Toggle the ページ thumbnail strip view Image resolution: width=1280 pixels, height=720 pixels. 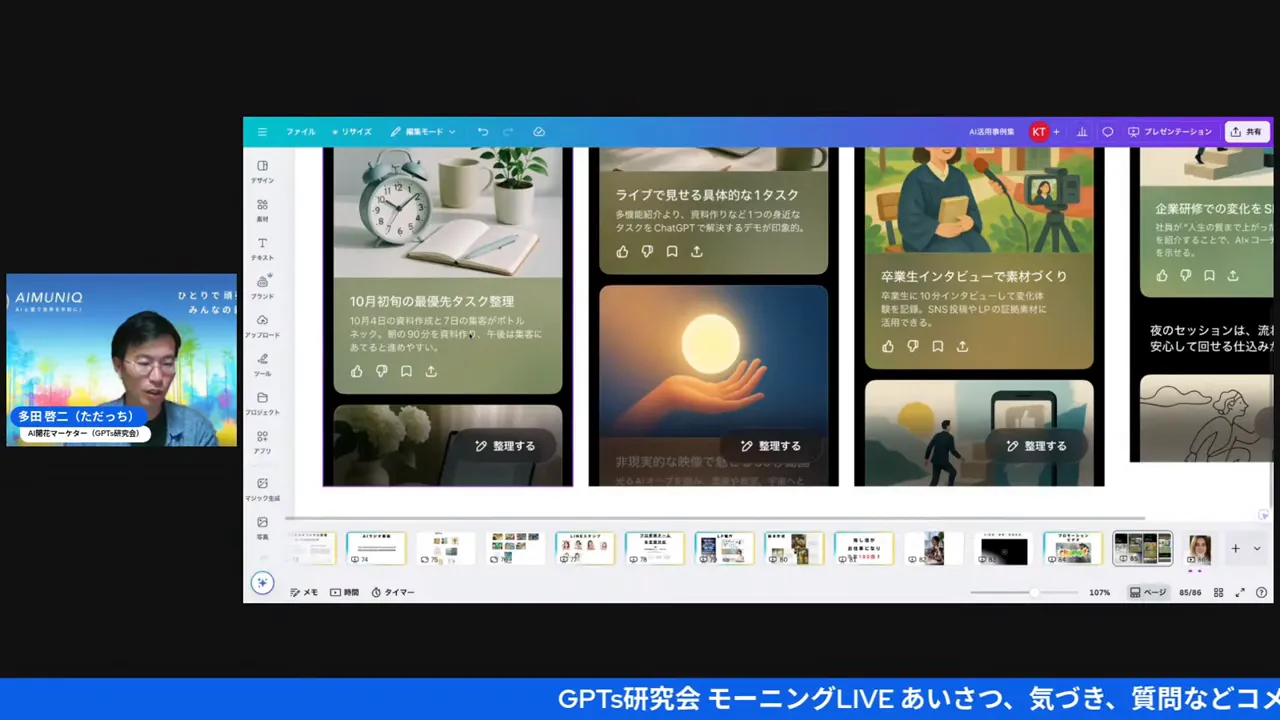click(x=1147, y=593)
